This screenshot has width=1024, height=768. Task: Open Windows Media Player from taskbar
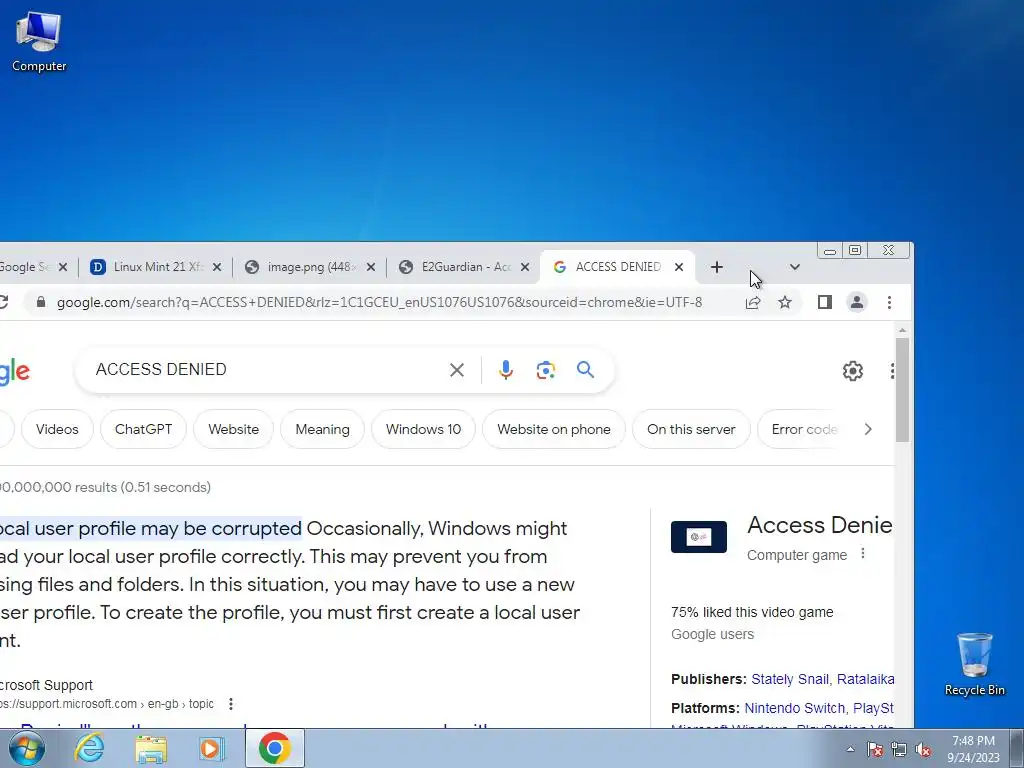(212, 748)
